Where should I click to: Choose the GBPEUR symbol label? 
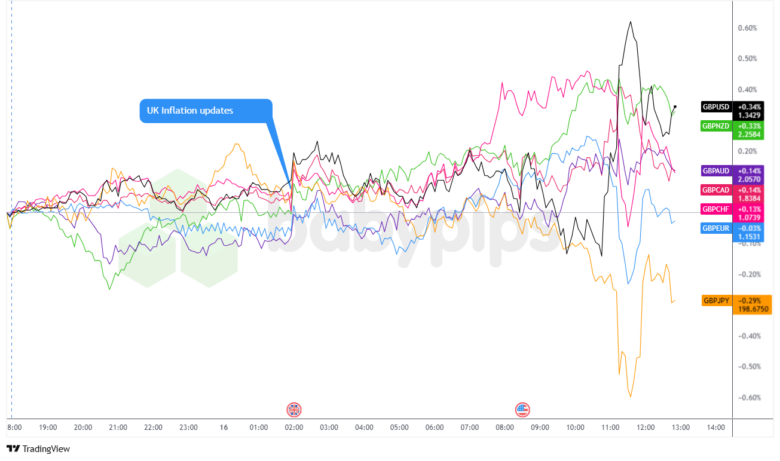pyautogui.click(x=717, y=228)
